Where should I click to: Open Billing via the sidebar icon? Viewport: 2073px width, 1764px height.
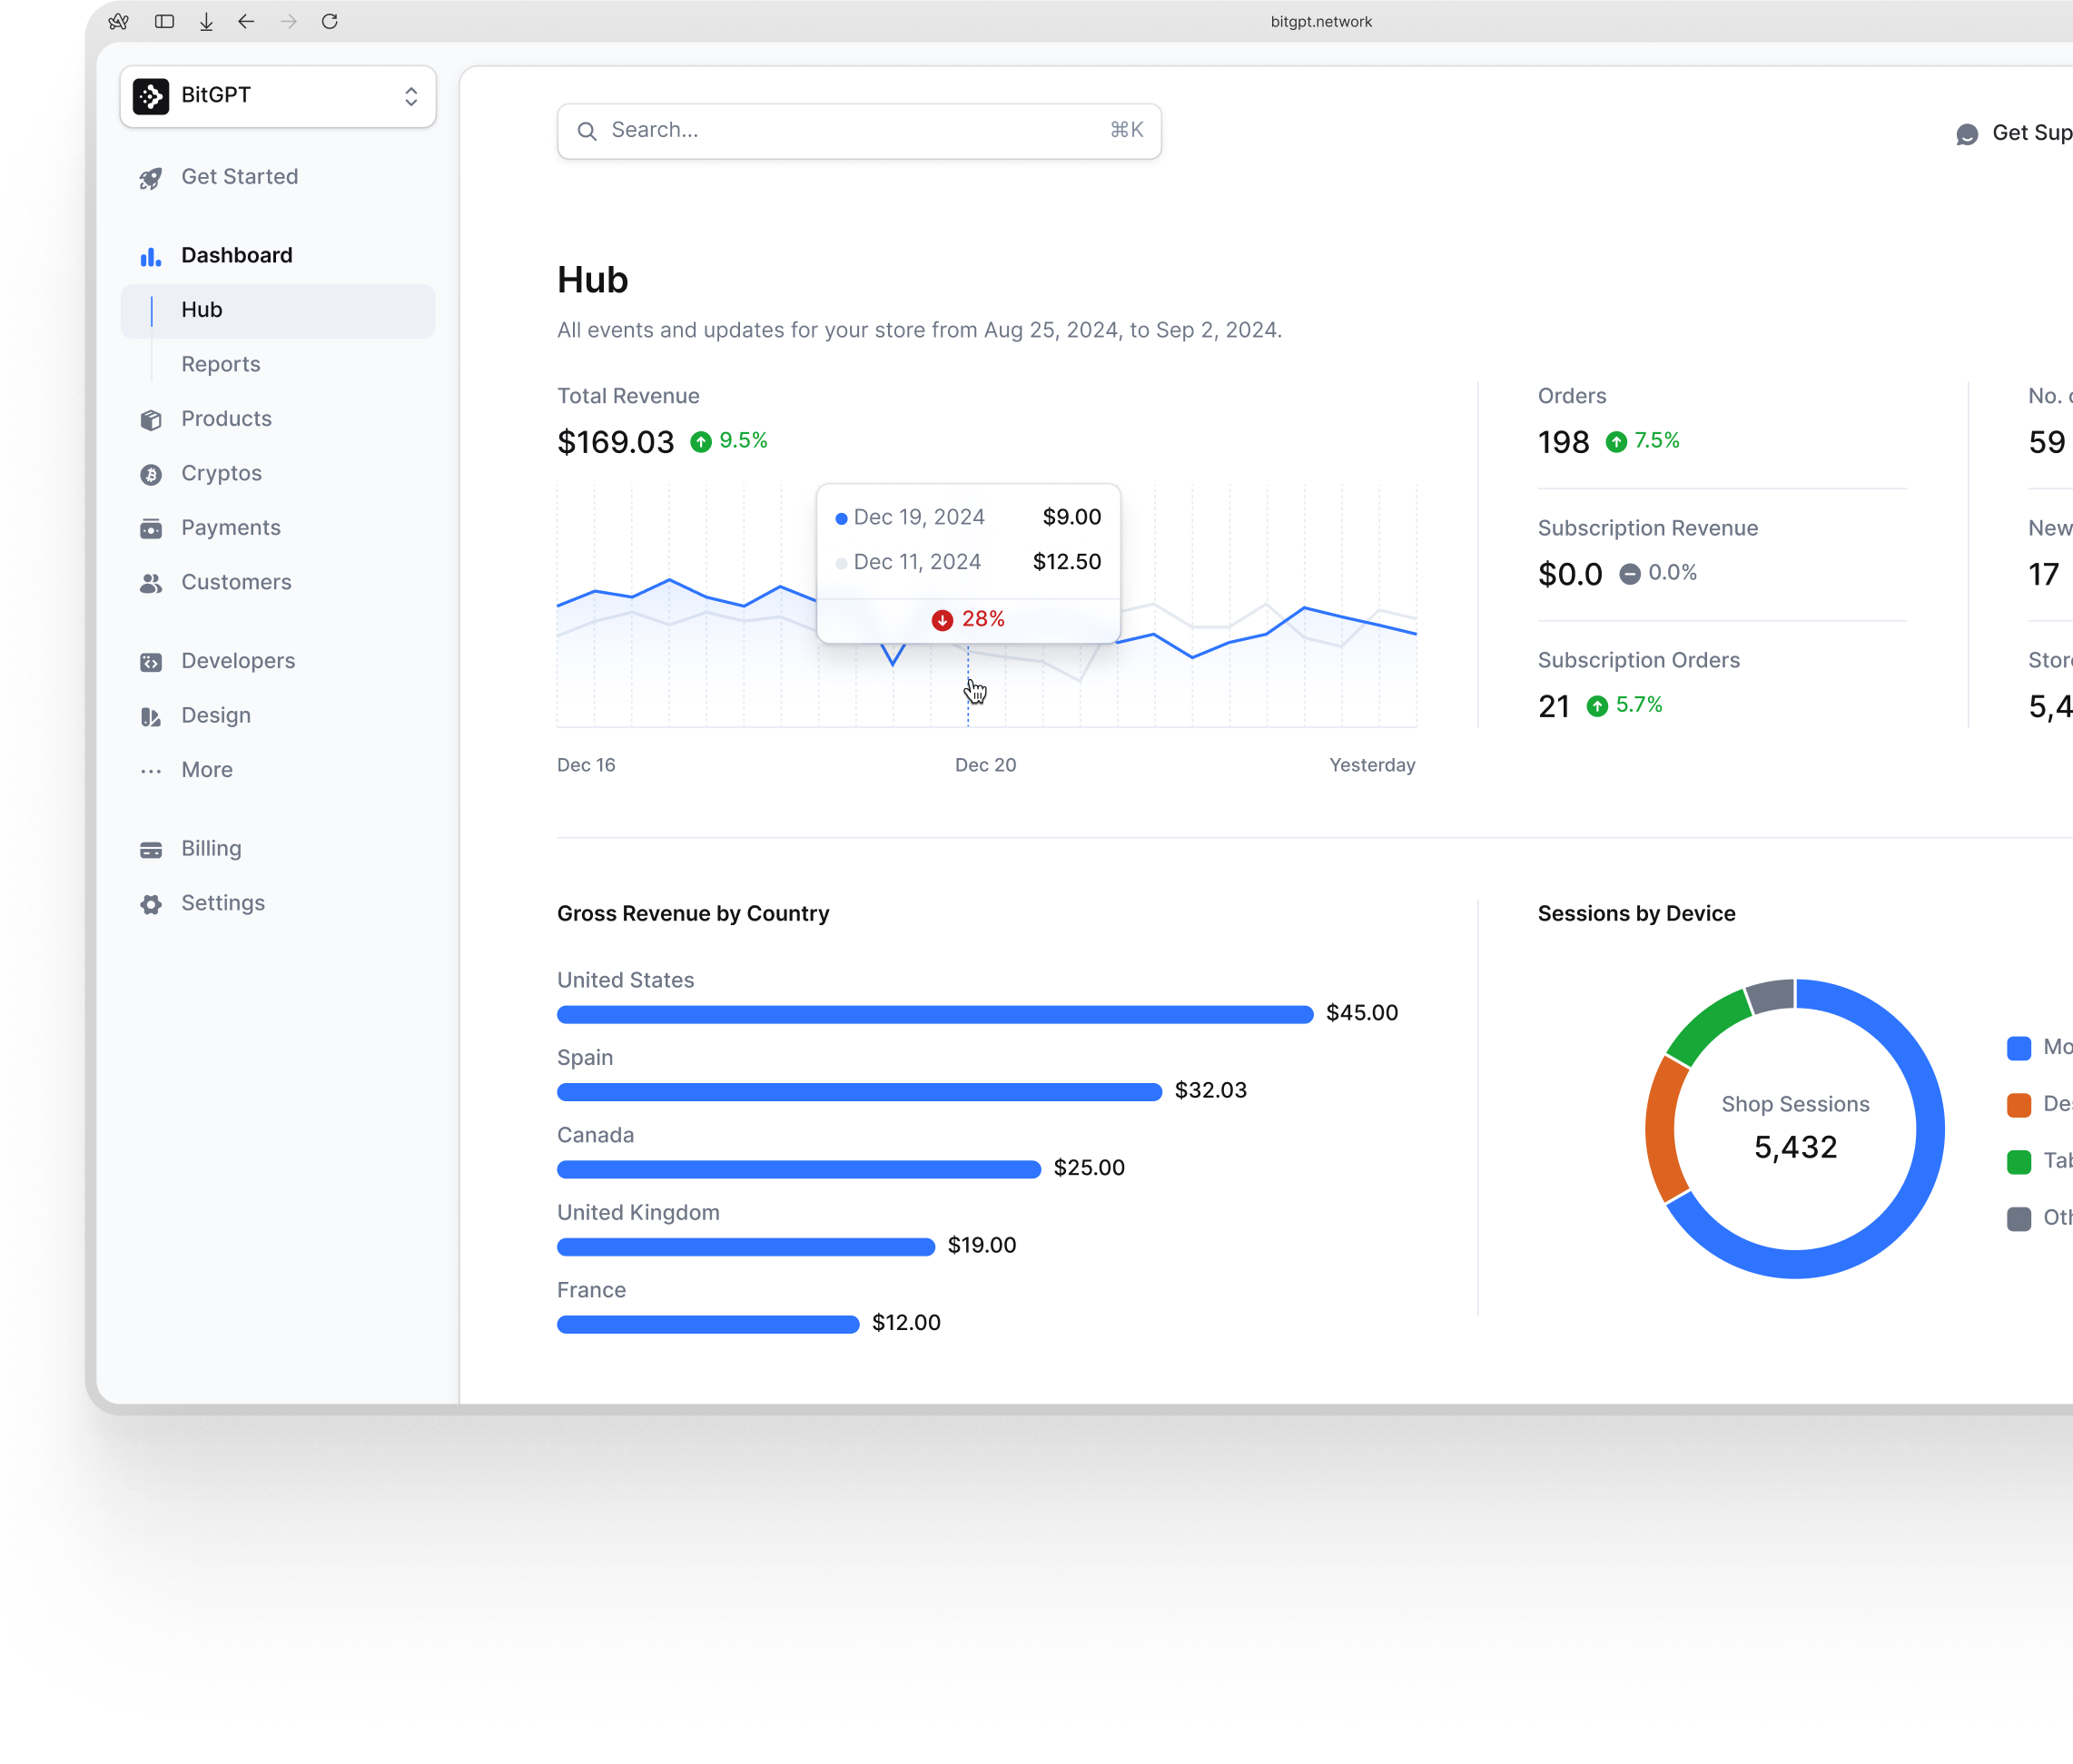coord(151,848)
